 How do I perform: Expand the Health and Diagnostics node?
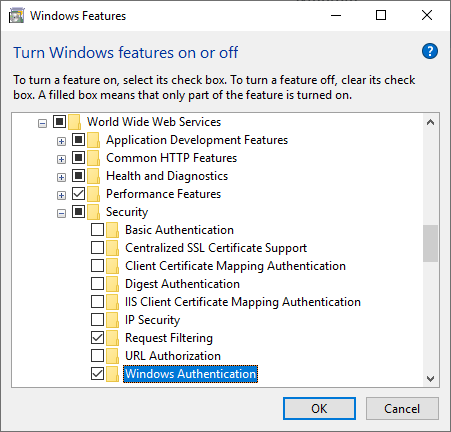click(x=61, y=178)
